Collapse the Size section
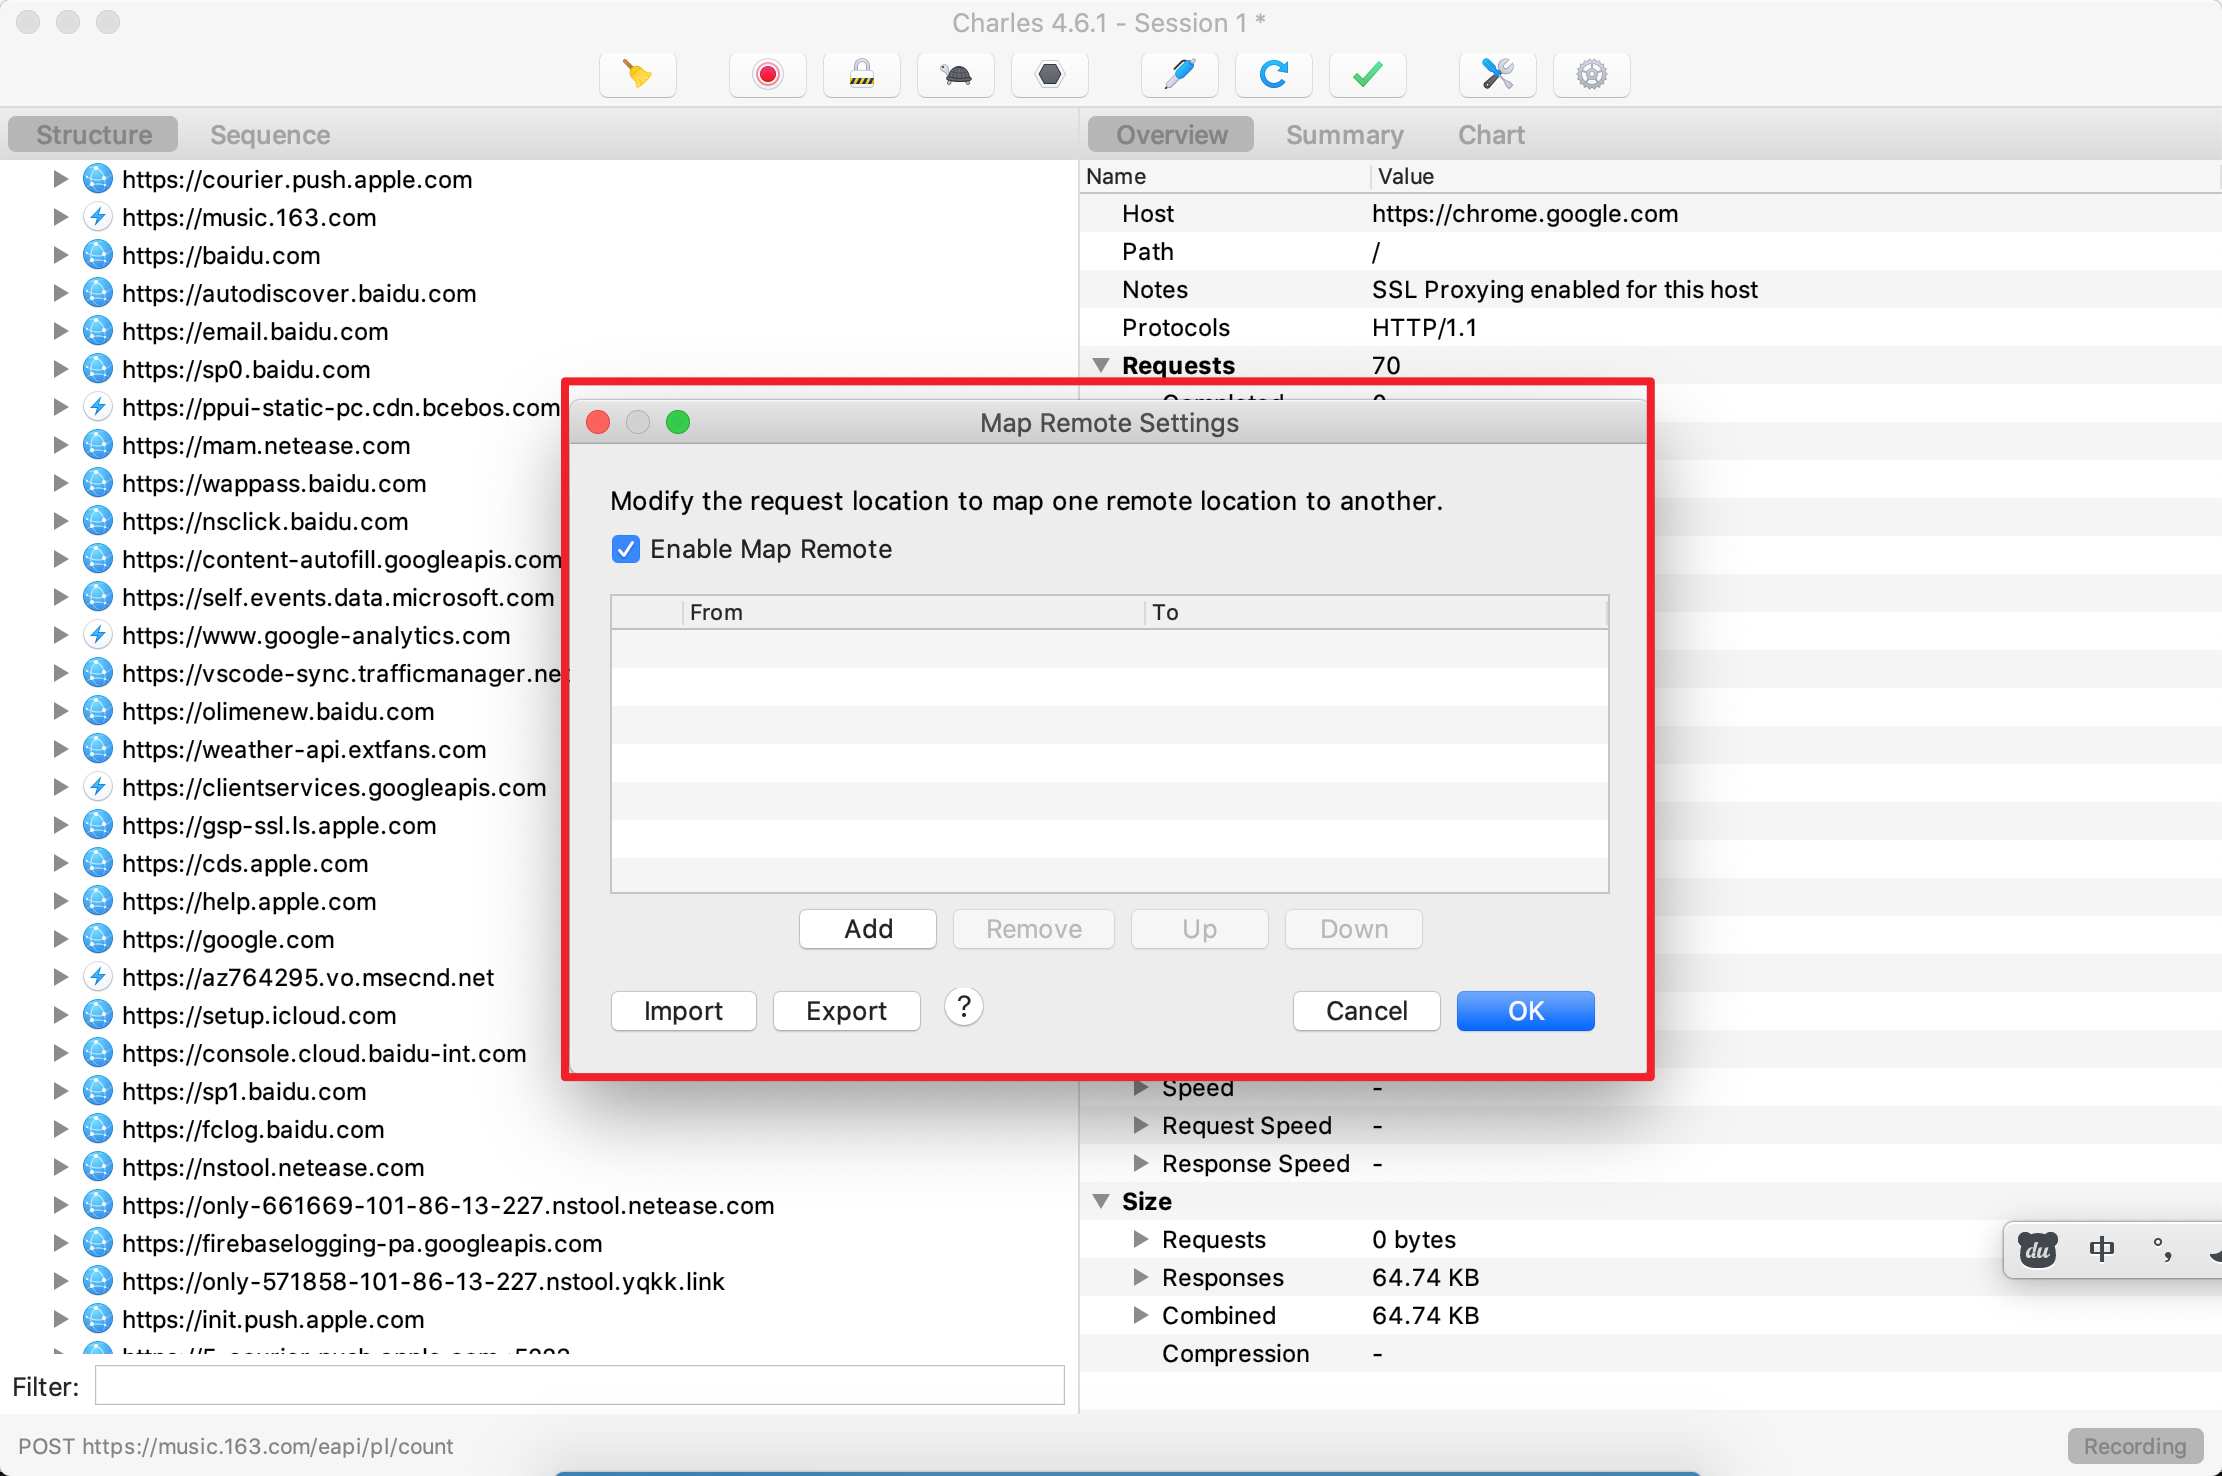2222x1476 pixels. 1101,1201
